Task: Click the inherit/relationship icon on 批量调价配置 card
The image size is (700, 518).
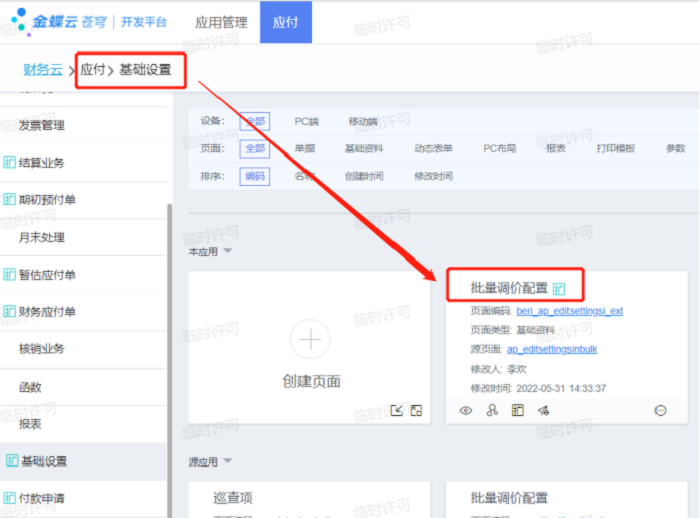Action: pyautogui.click(x=492, y=410)
